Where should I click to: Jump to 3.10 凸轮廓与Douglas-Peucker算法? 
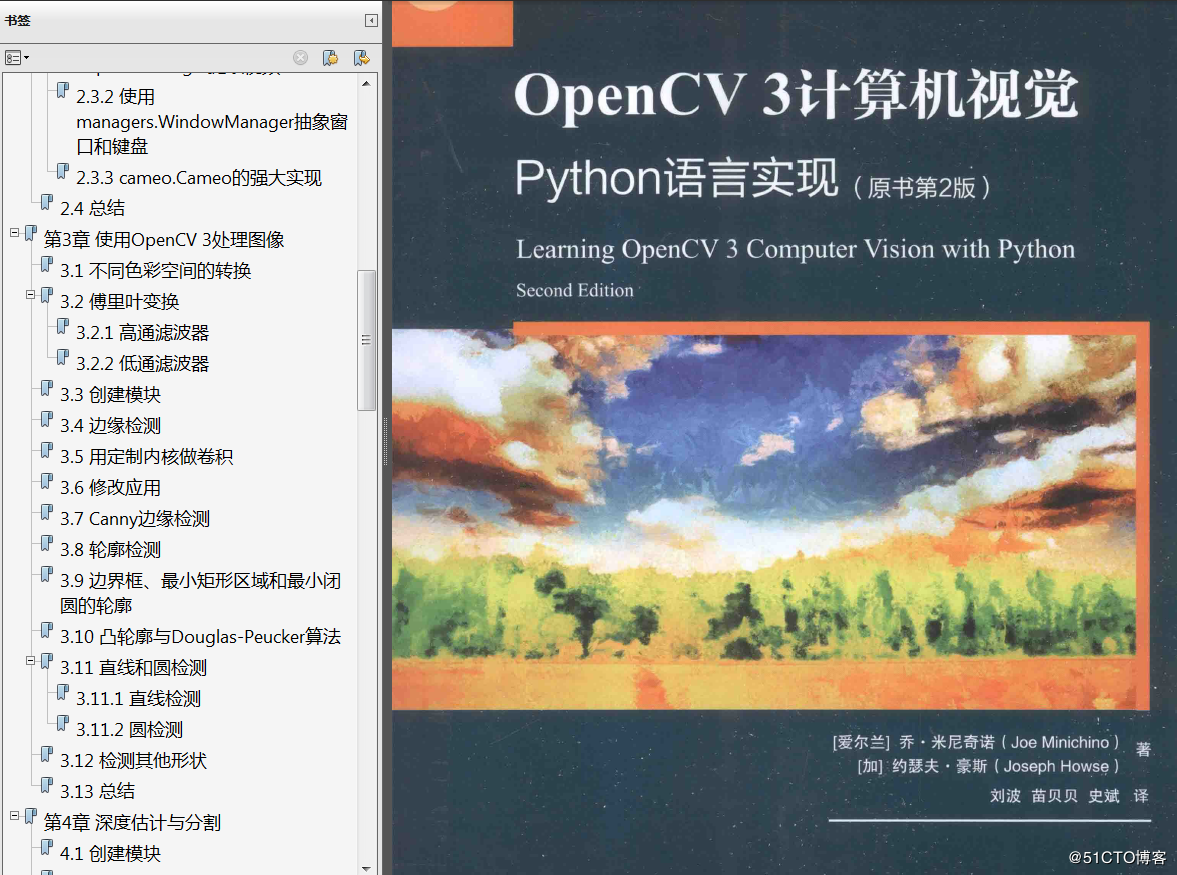(x=200, y=636)
